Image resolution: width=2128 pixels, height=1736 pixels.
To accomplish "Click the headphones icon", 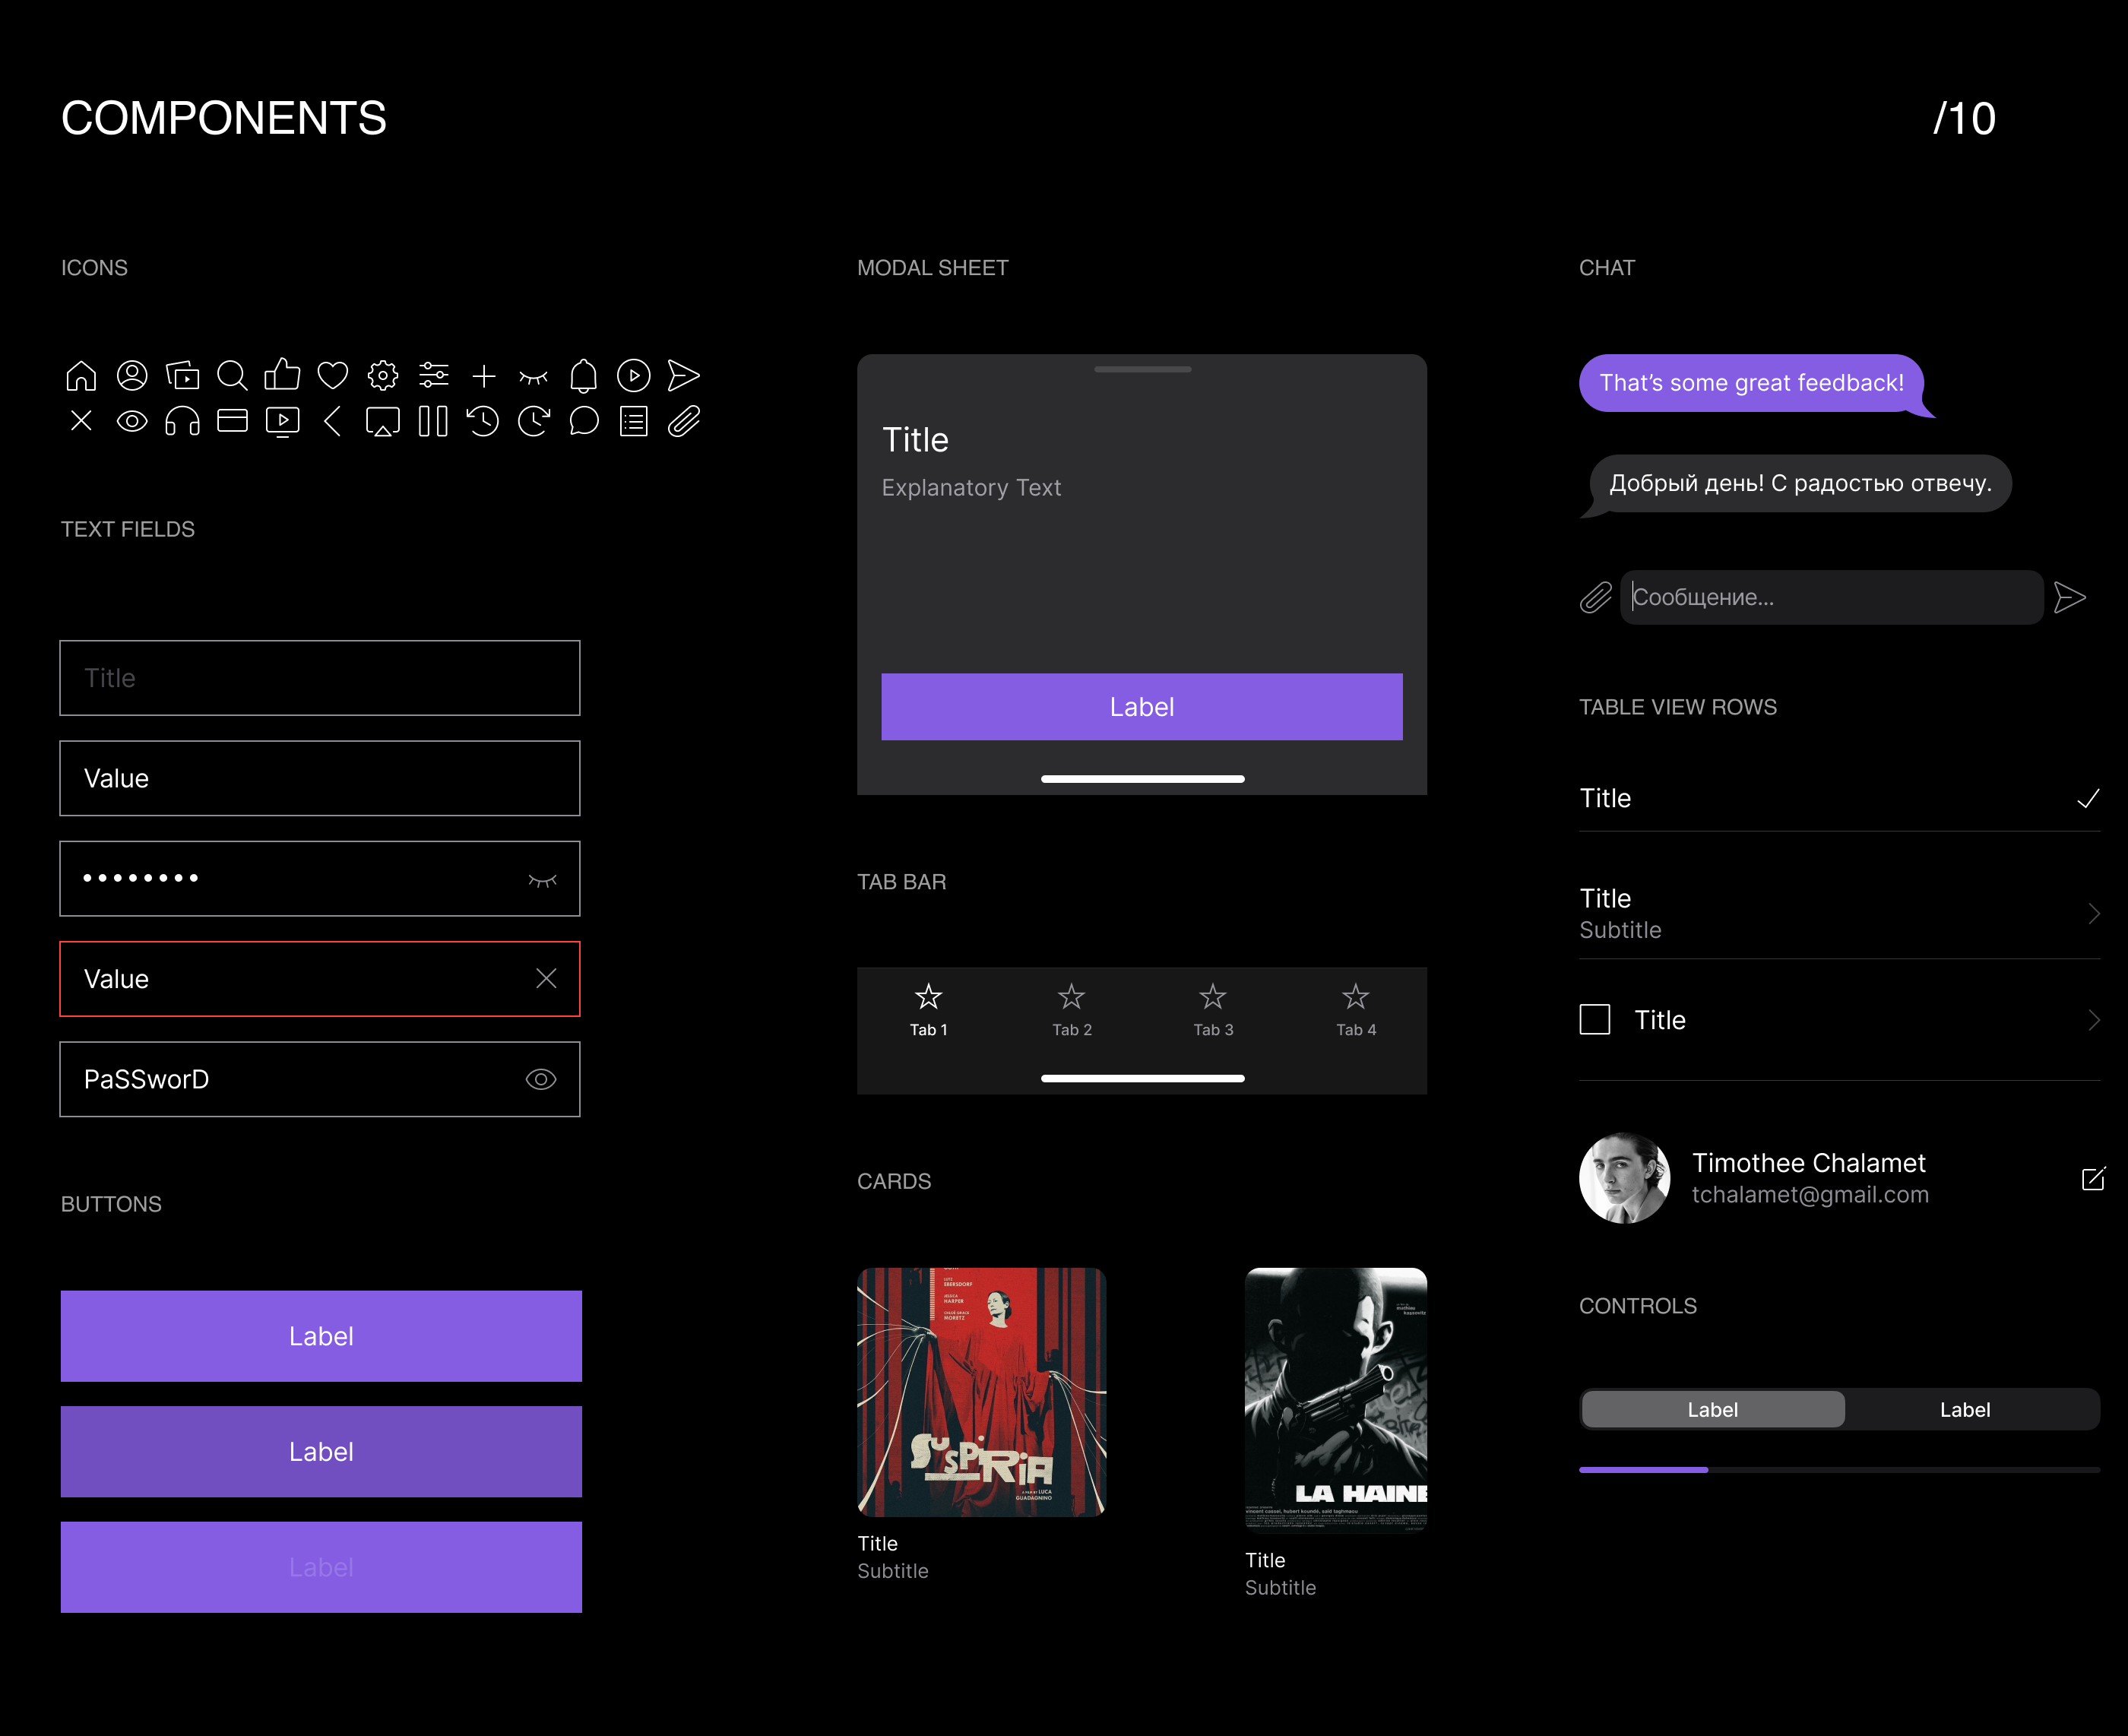I will click(x=182, y=422).
